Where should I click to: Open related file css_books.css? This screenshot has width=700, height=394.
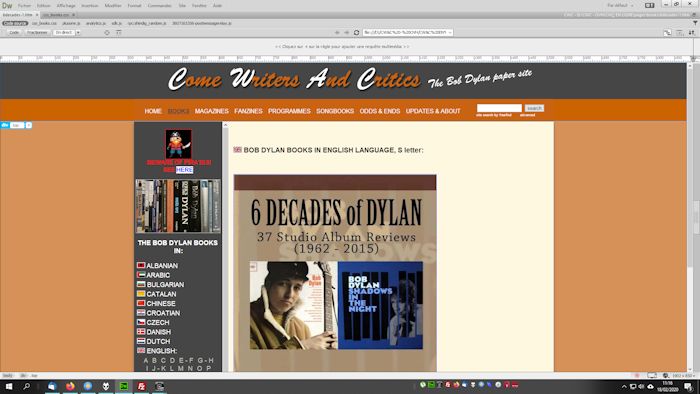44,23
